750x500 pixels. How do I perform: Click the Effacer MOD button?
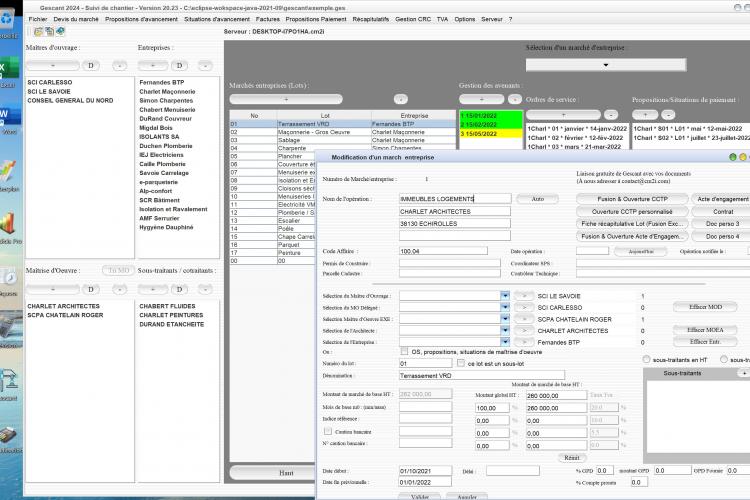(x=706, y=307)
